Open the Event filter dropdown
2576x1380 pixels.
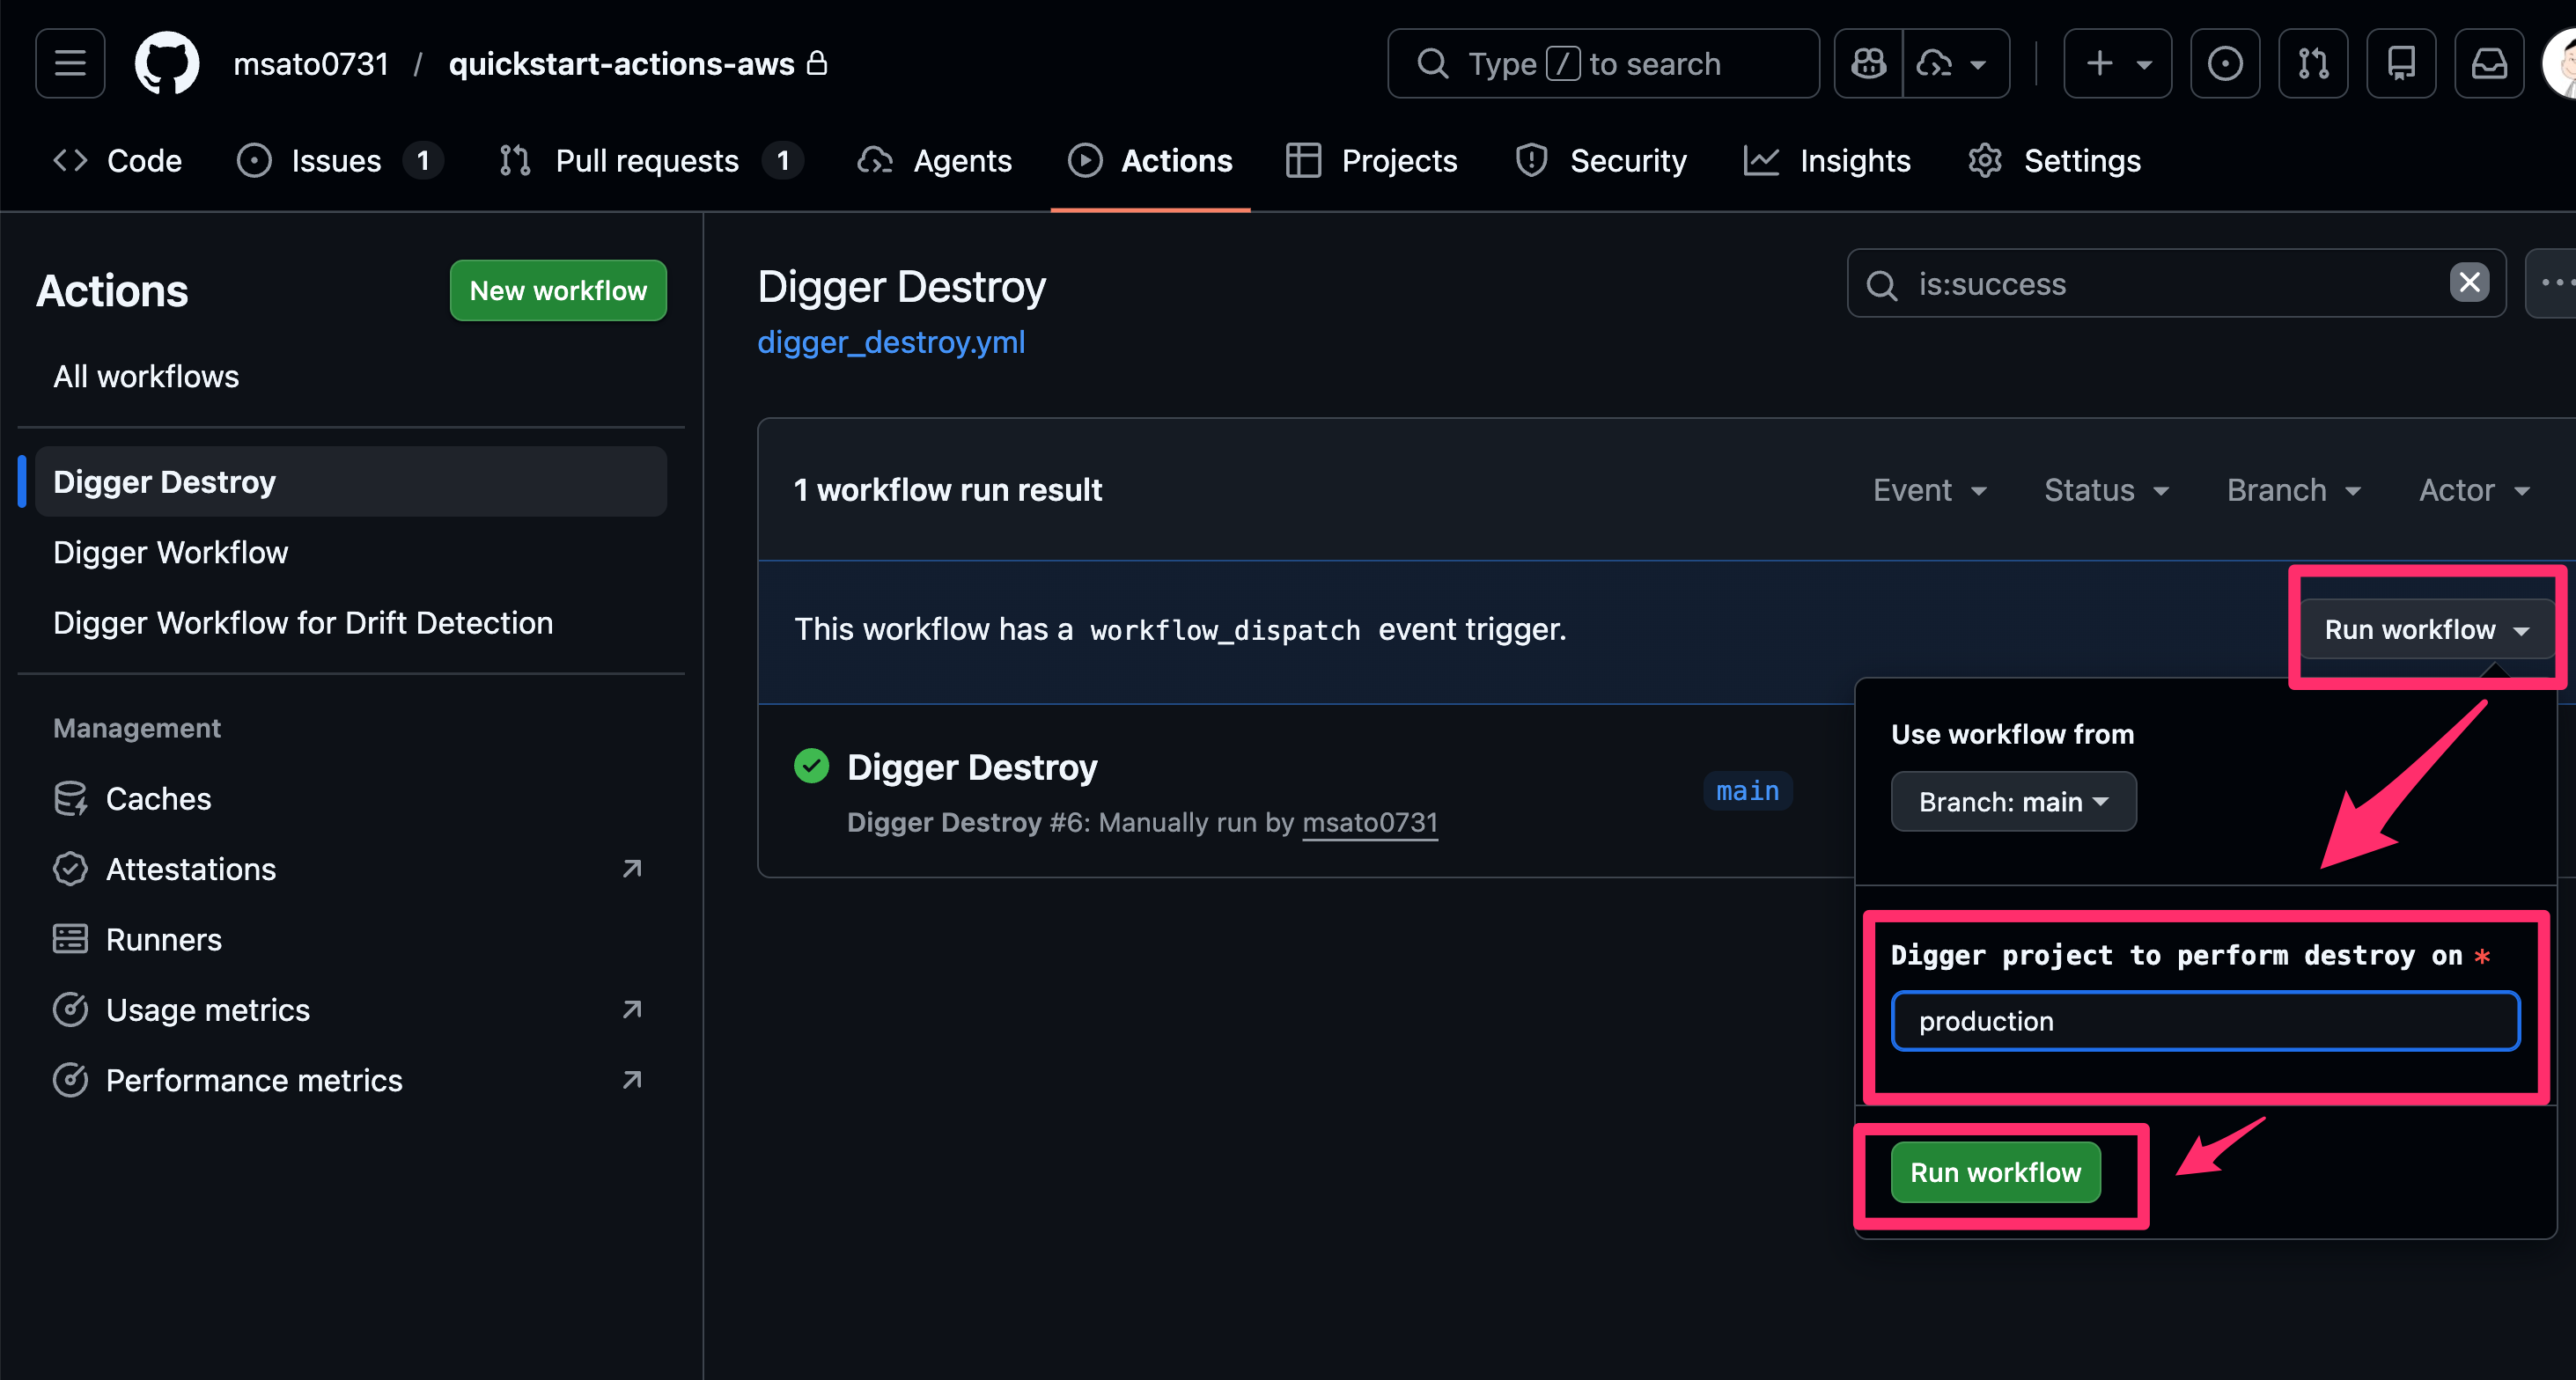(x=1929, y=490)
